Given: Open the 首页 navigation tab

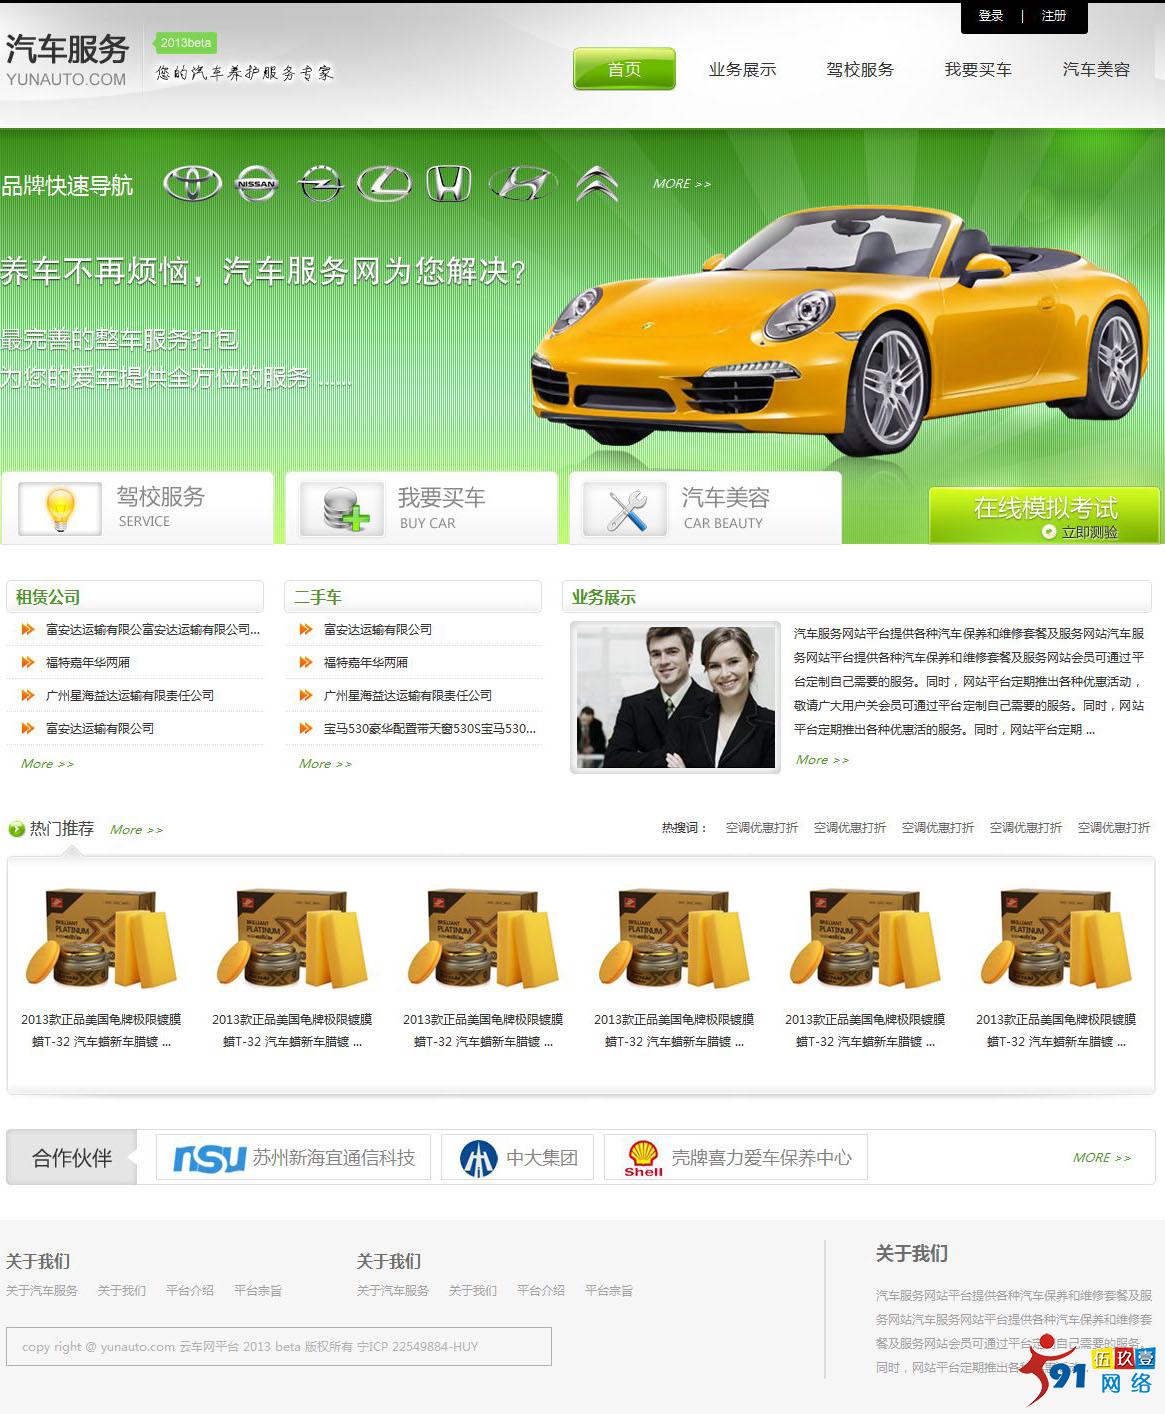Looking at the screenshot, I should (624, 69).
